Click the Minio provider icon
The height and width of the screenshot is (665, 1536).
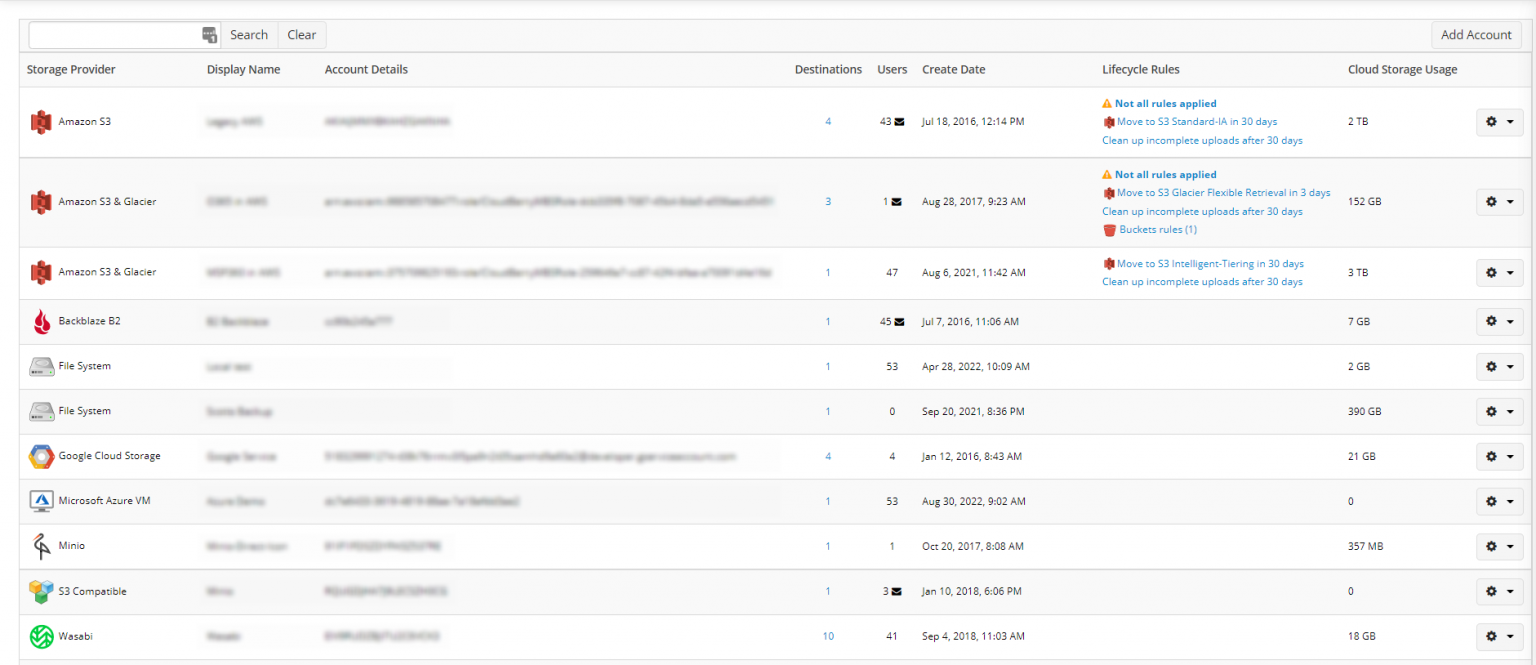(x=41, y=546)
